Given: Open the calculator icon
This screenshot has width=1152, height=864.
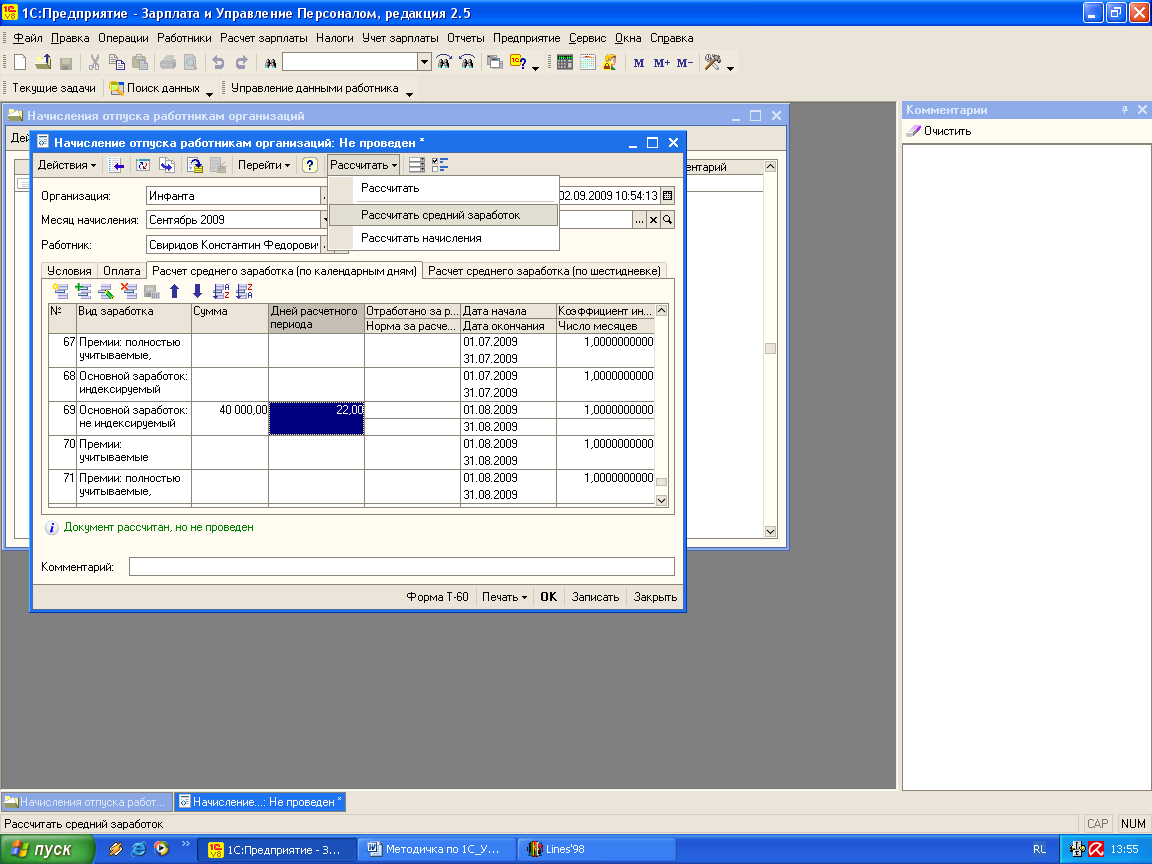Looking at the screenshot, I should coord(564,62).
